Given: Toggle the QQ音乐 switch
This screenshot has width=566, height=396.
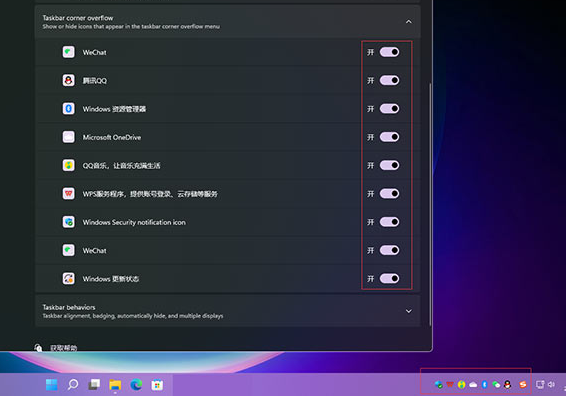Looking at the screenshot, I should 389,165.
